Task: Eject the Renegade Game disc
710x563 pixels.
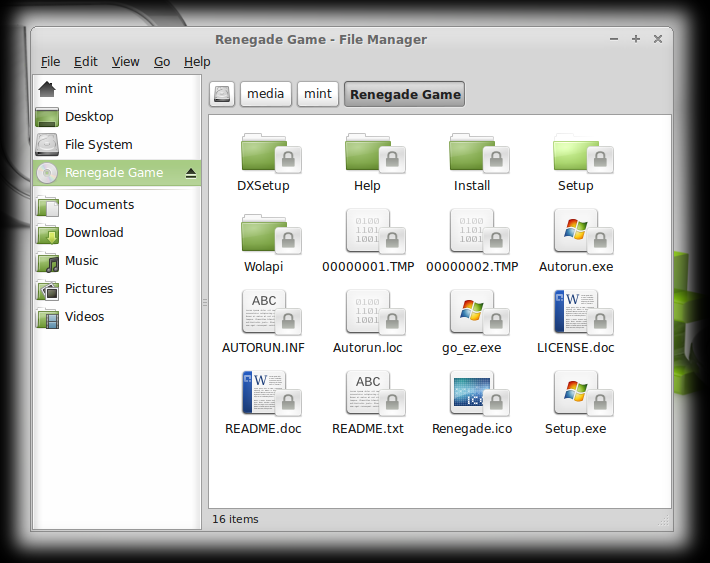Action: 191,173
